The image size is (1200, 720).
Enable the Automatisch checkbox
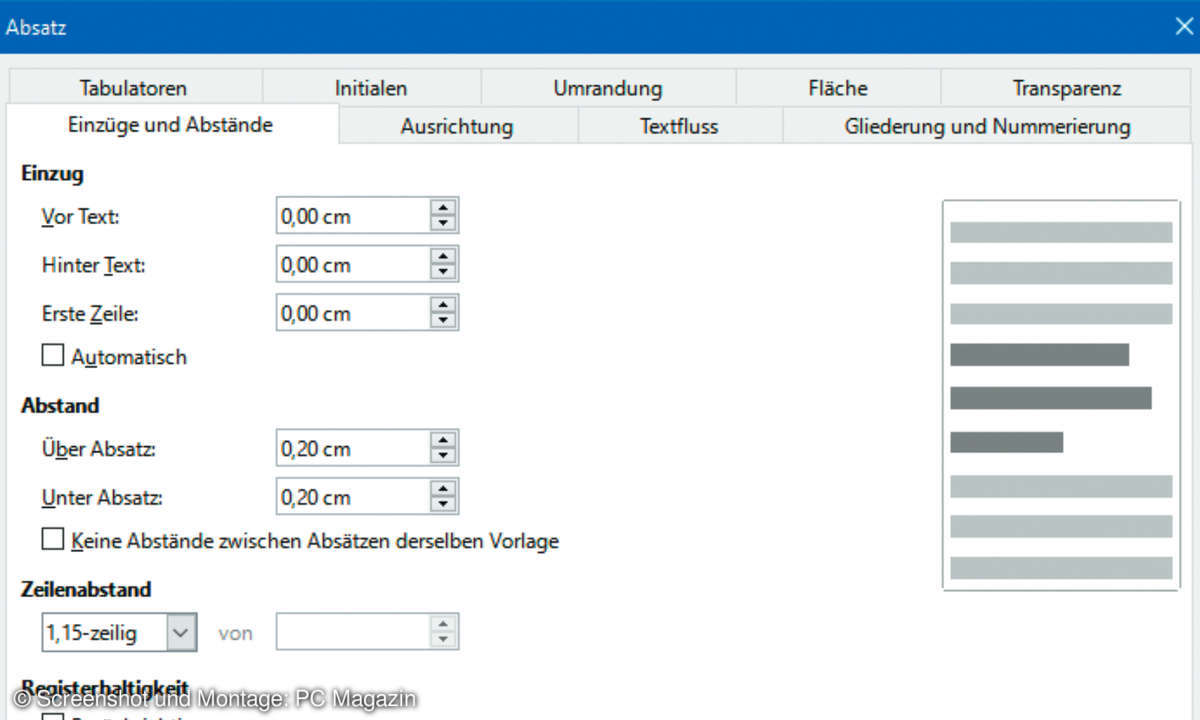(52, 356)
